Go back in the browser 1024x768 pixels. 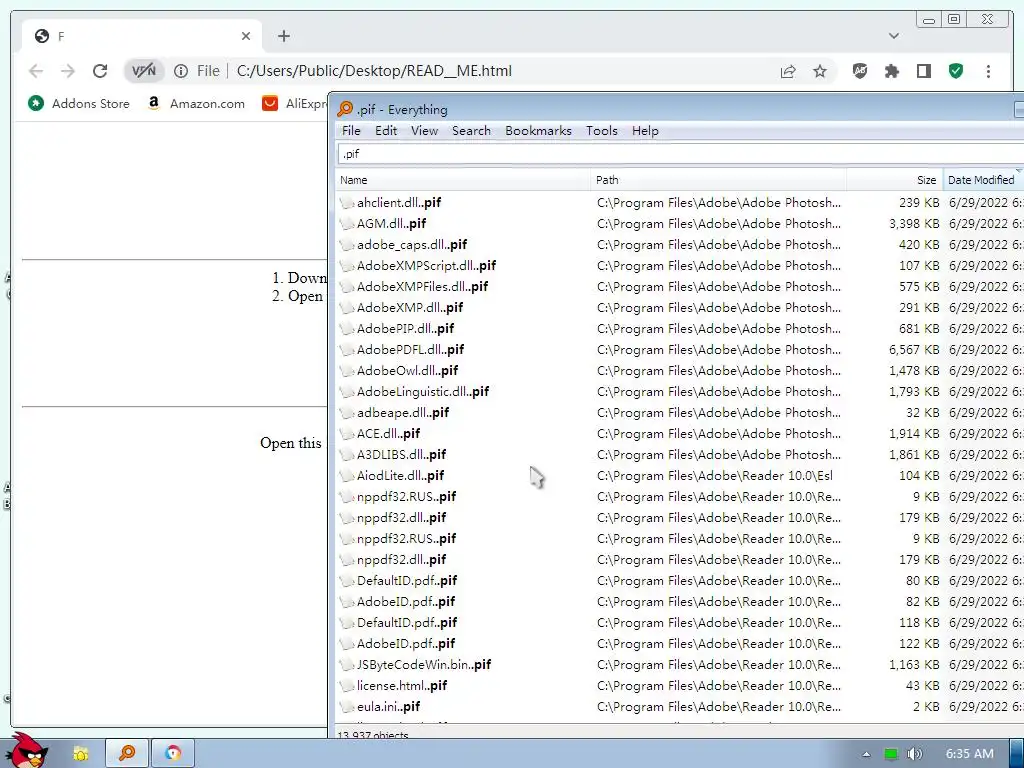pos(36,71)
